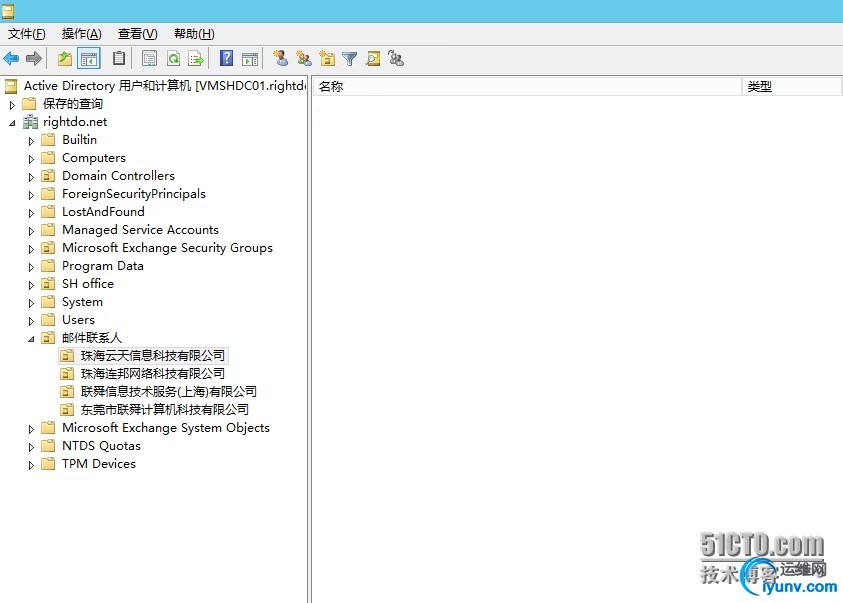The height and width of the screenshot is (603, 843).
Task: Select the TPM Devices label
Action: click(x=99, y=464)
